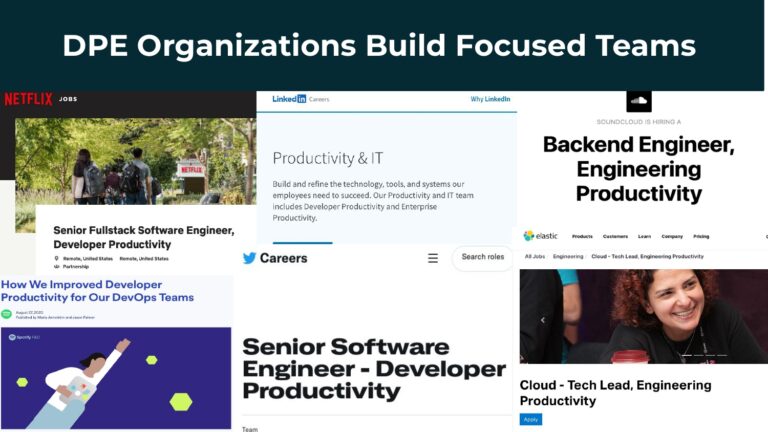Click the Engineering breadcrumb
The width and height of the screenshot is (768, 432).
[x=568, y=257]
